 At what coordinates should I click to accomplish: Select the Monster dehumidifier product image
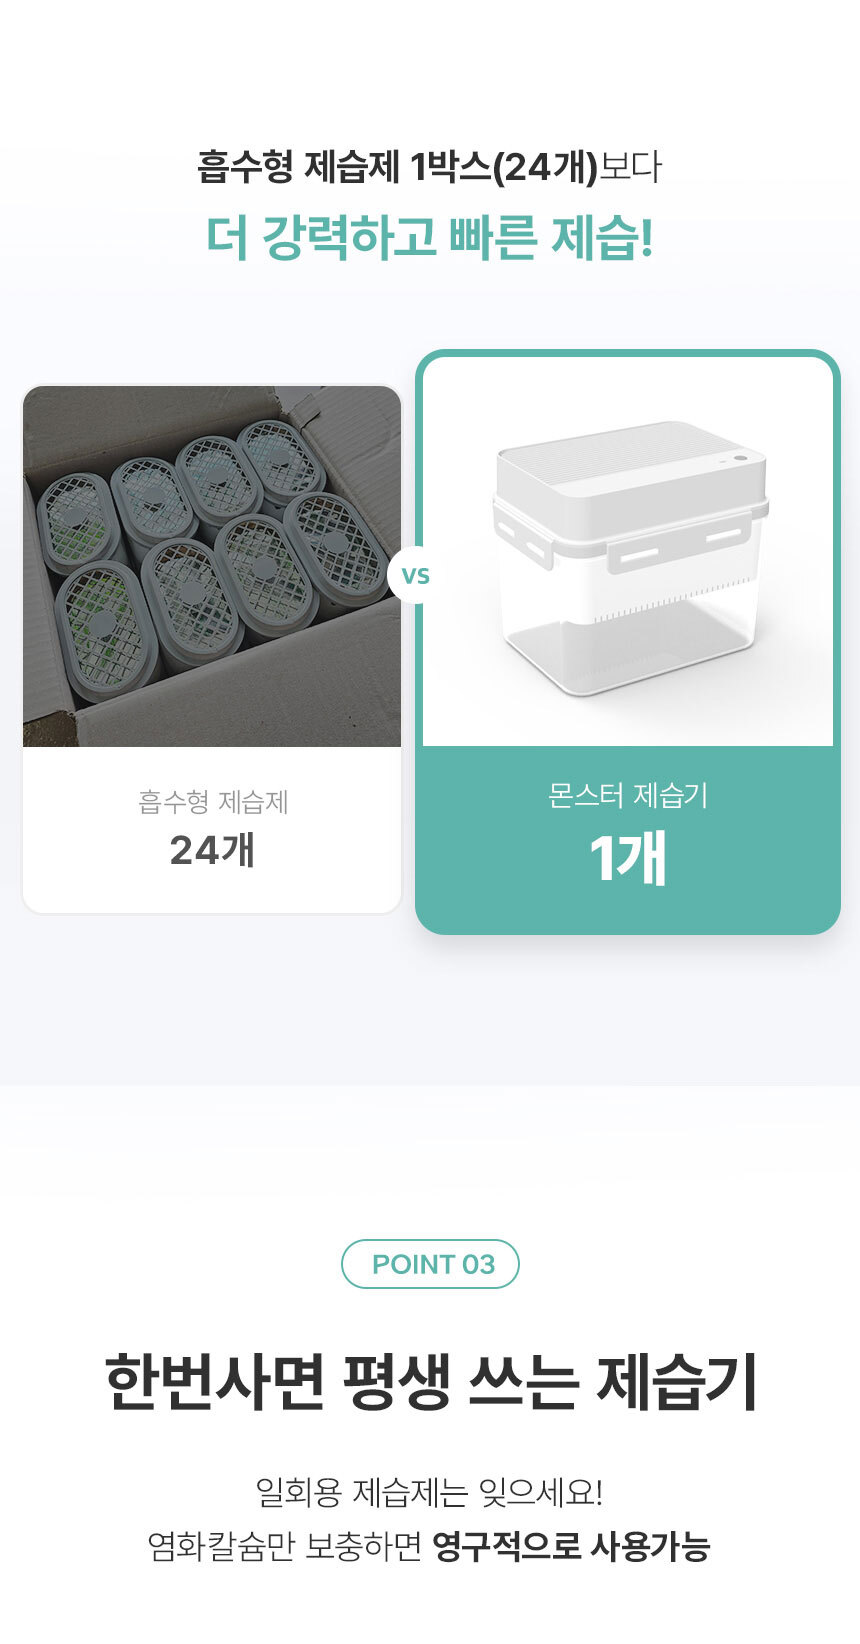(x=628, y=552)
